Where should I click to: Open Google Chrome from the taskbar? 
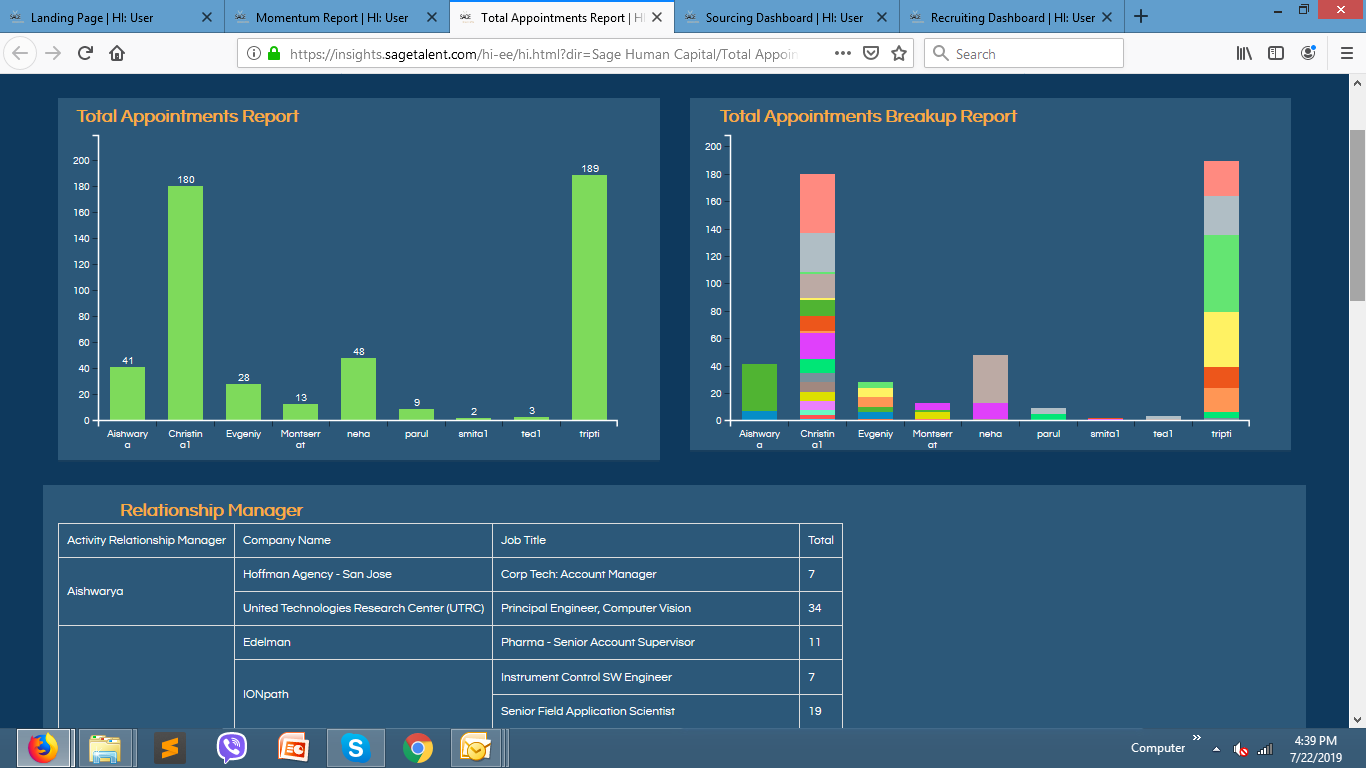[418, 748]
